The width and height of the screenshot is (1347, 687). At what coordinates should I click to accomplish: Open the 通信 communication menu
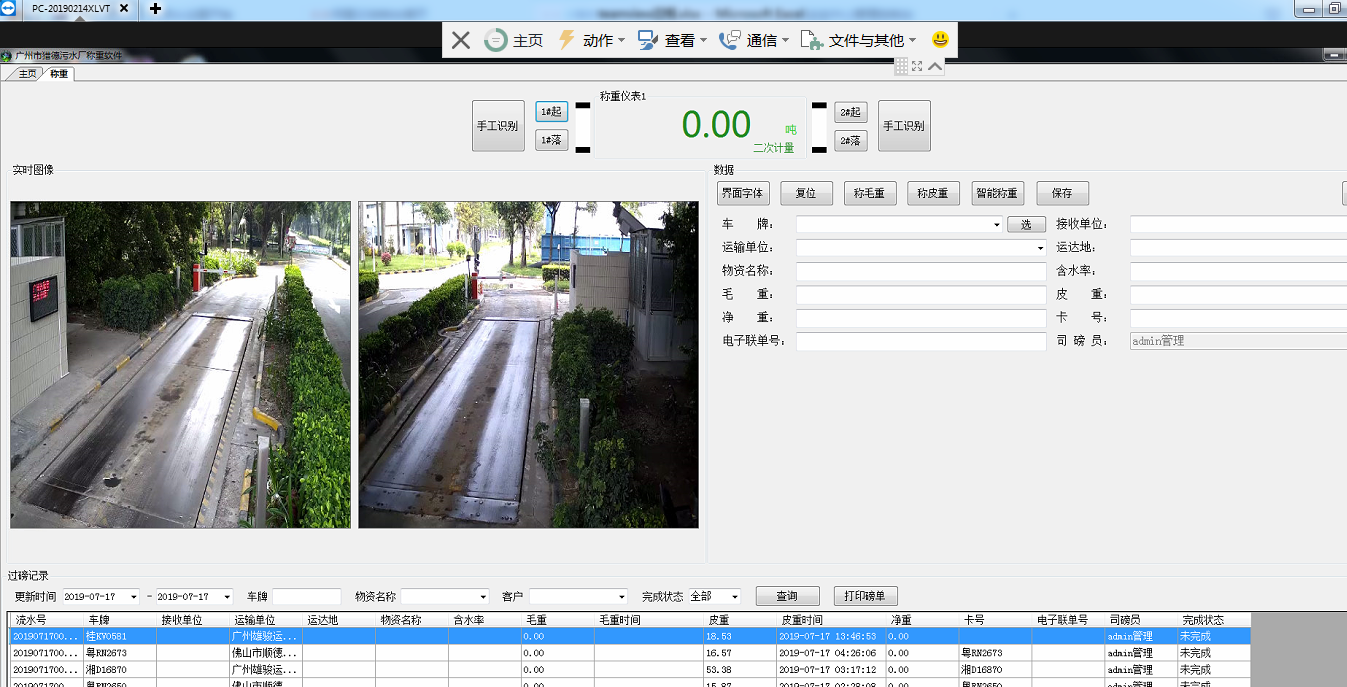754,40
